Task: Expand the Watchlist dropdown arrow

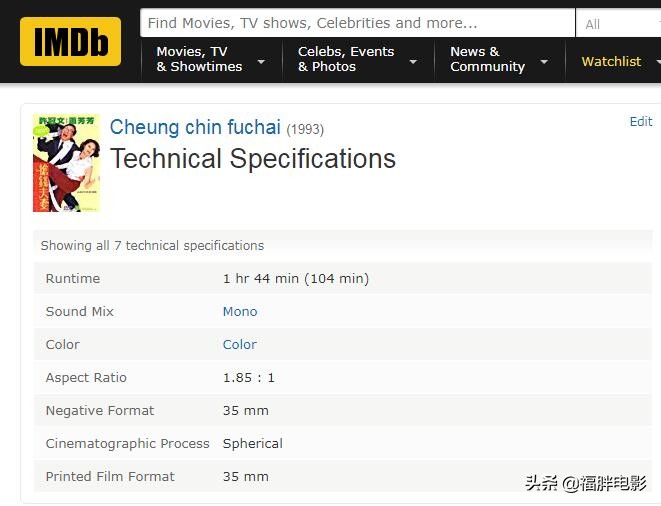Action: click(655, 61)
